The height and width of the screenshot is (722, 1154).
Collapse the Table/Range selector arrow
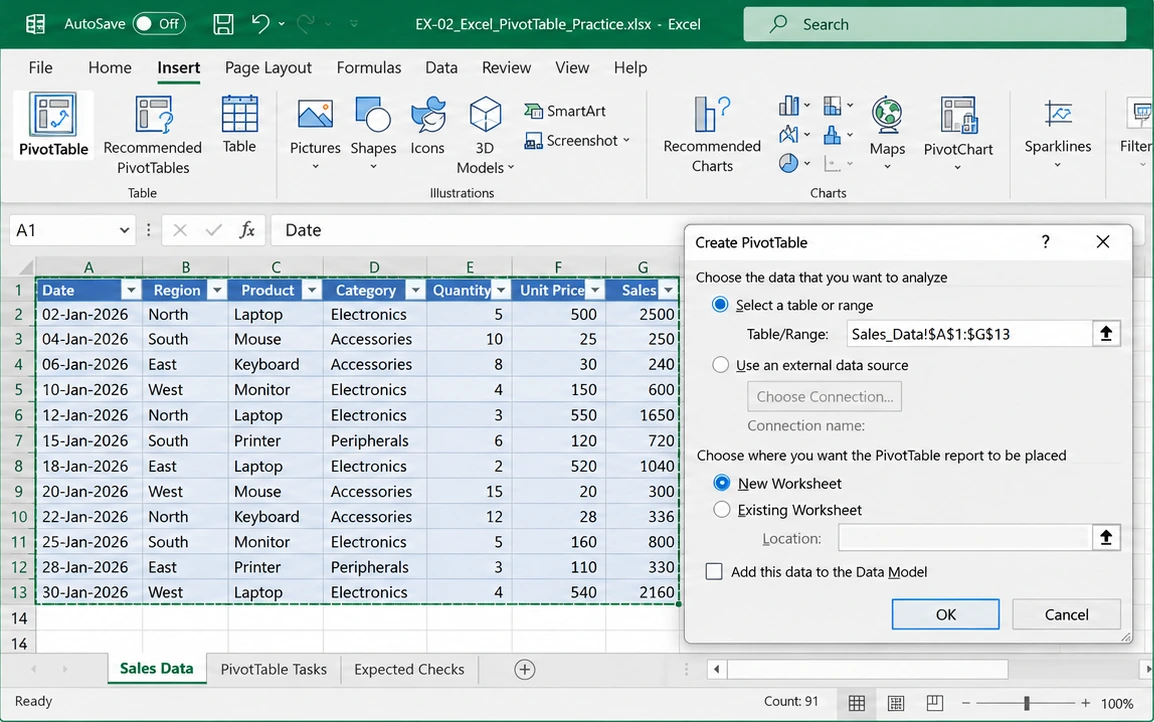click(1105, 334)
